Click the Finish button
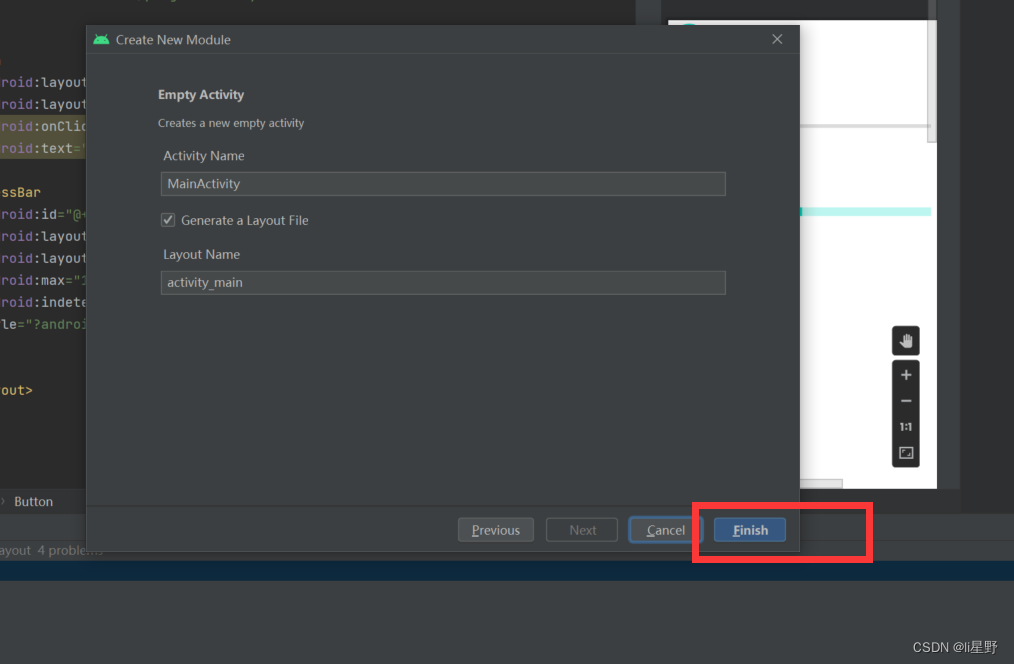 coord(750,530)
